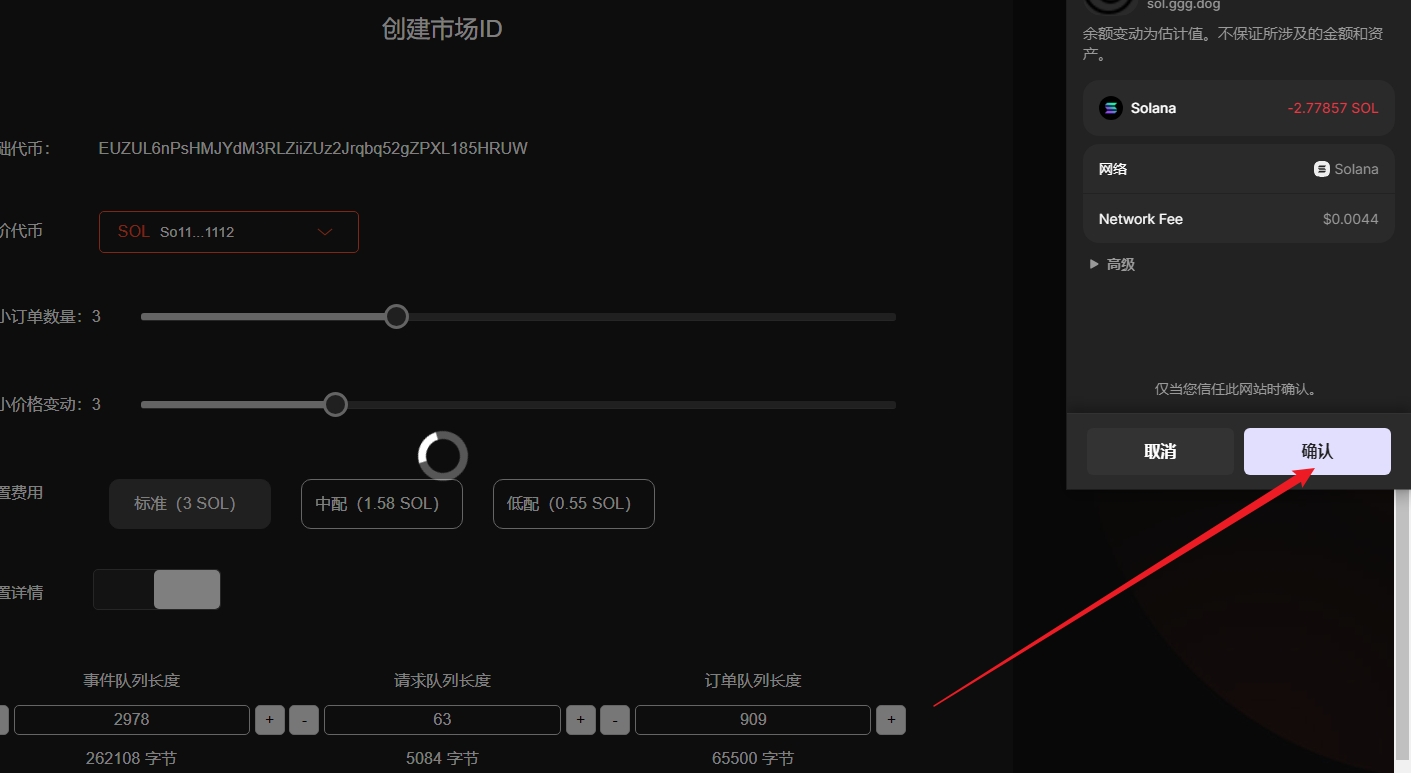Click the site logo beside sol.ggg.dog

(x=1108, y=3)
